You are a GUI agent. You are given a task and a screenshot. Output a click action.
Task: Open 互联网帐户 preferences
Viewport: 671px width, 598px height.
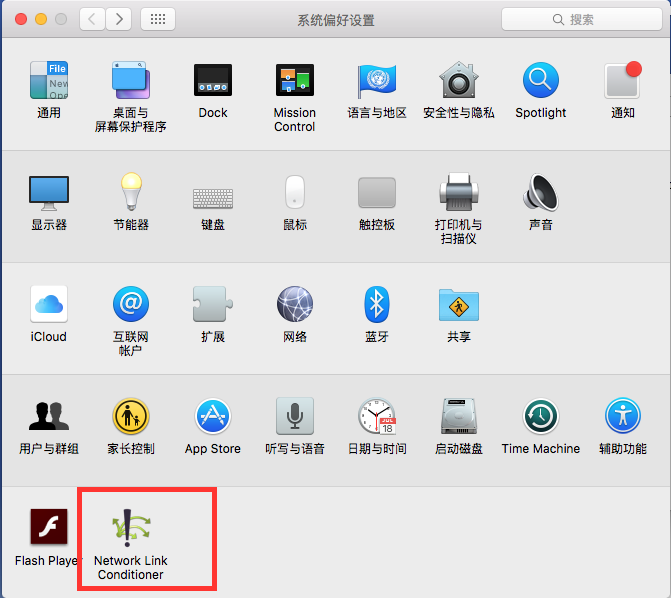coord(131,304)
